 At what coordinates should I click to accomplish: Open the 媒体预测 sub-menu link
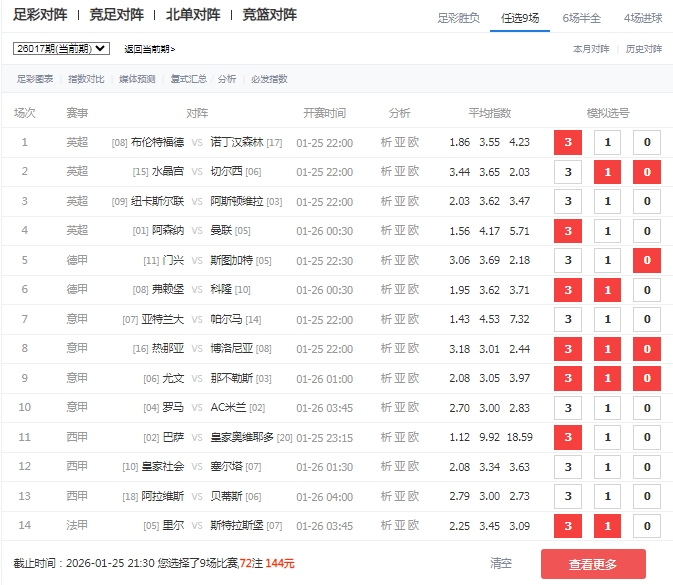coord(137,78)
